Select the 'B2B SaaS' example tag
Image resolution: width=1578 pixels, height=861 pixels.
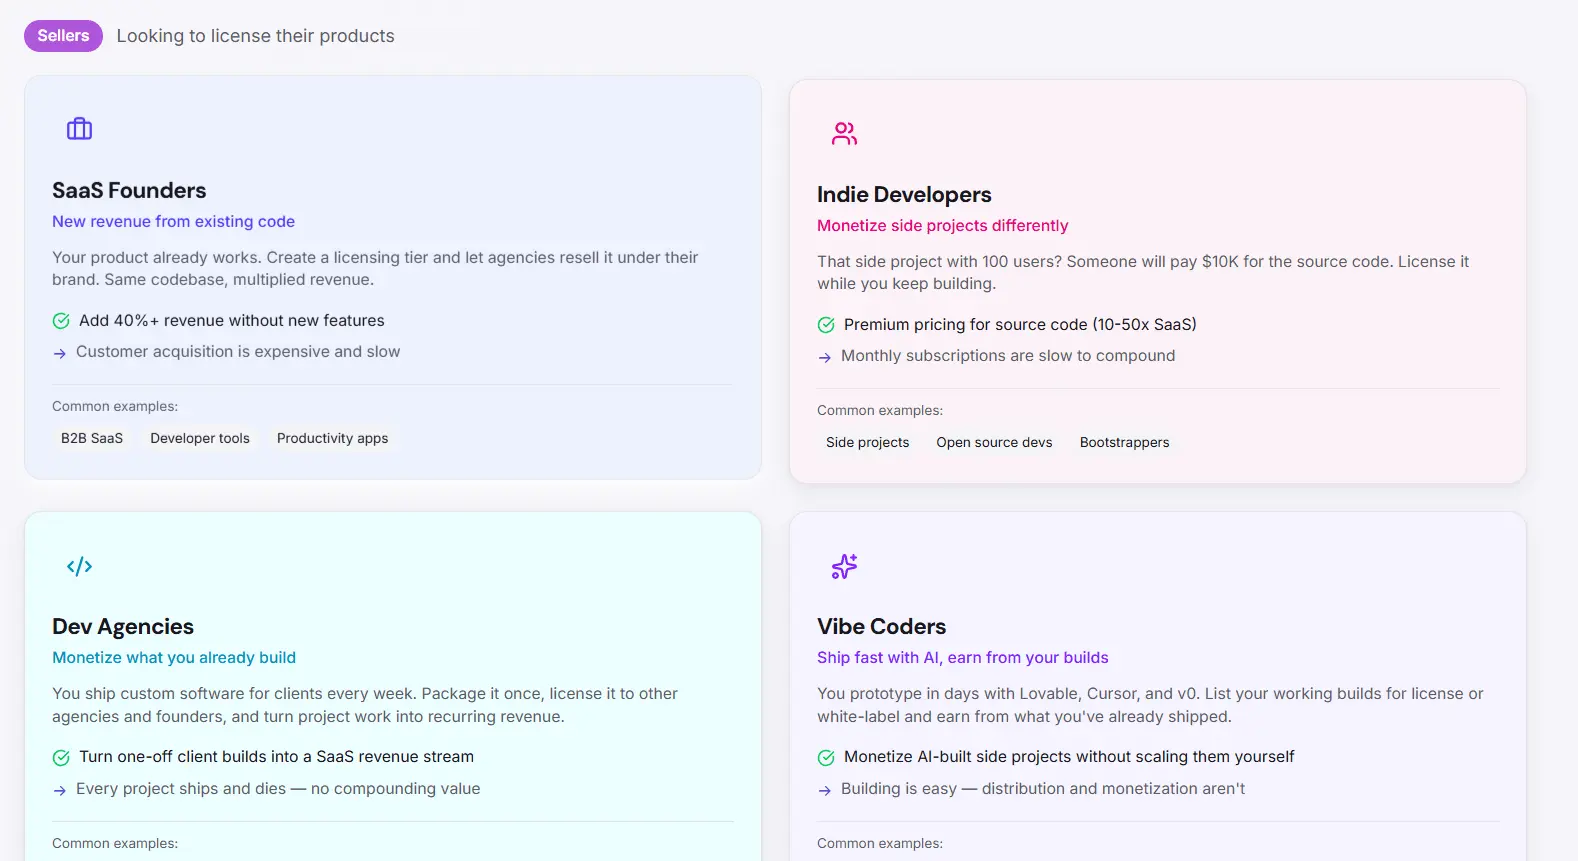pyautogui.click(x=92, y=438)
